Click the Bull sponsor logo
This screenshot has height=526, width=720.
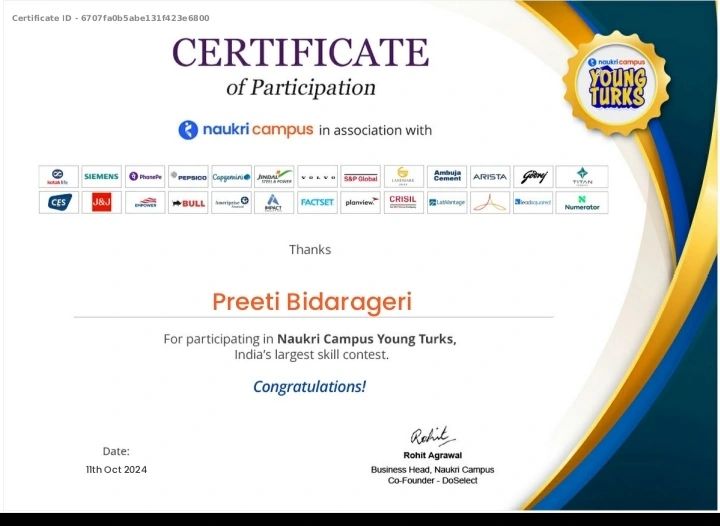tap(188, 202)
